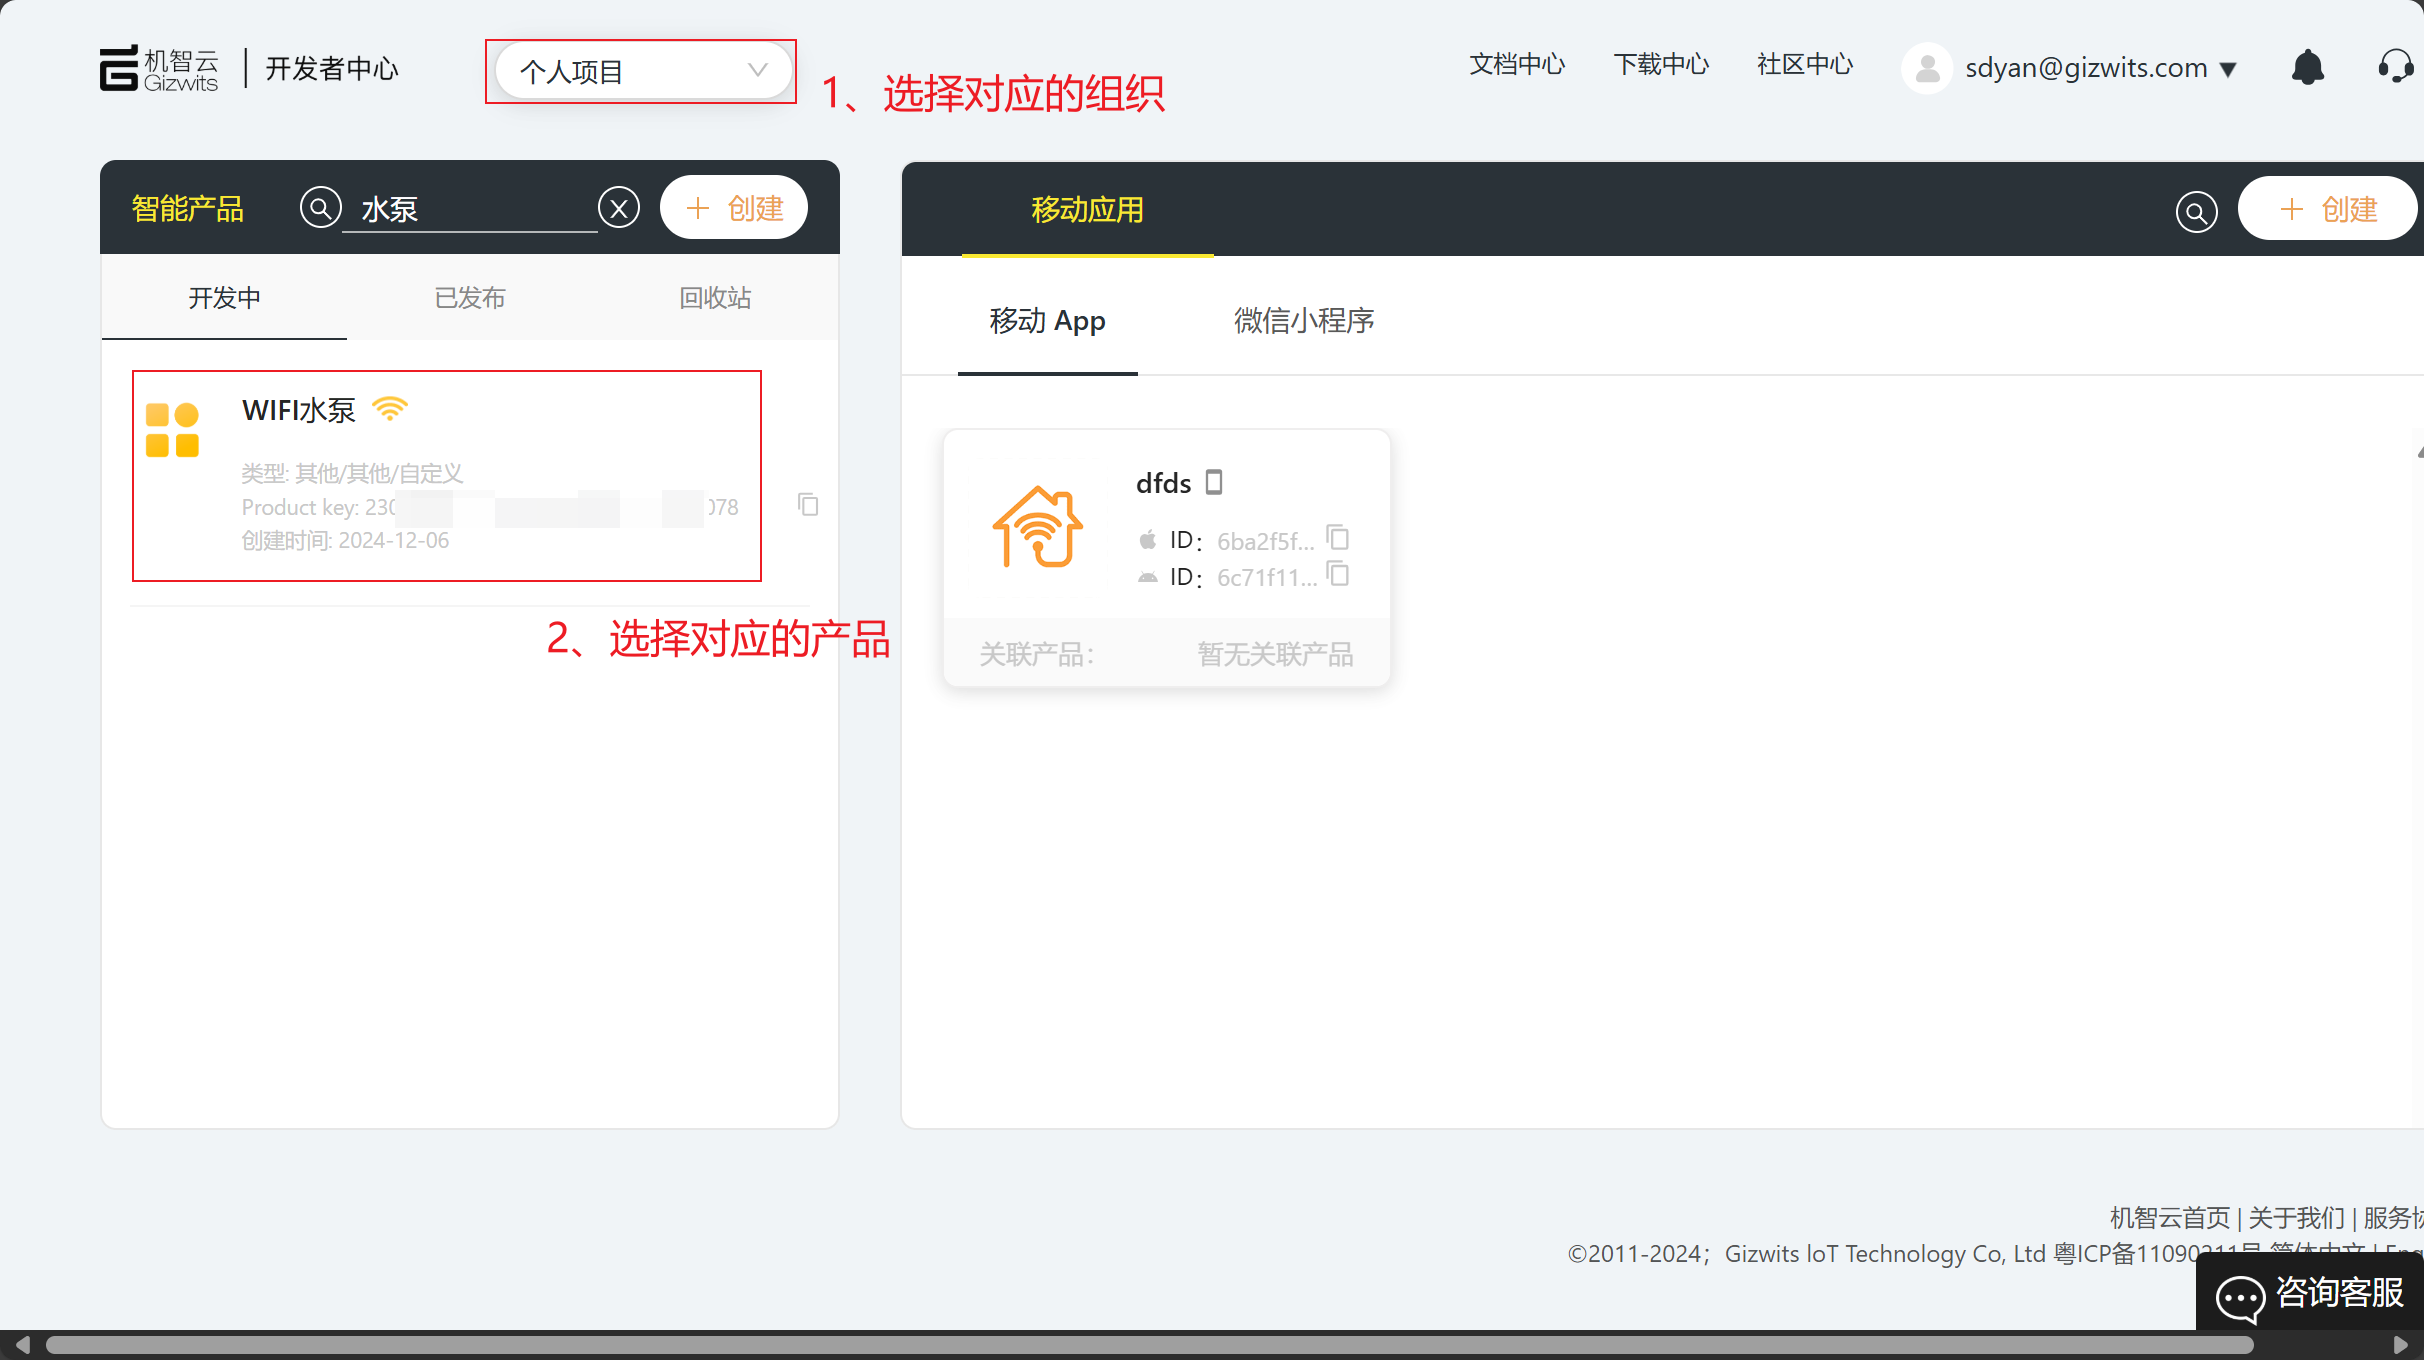Copy the WIFI水泵 product key
The width and height of the screenshot is (2424, 1360).
(x=808, y=505)
